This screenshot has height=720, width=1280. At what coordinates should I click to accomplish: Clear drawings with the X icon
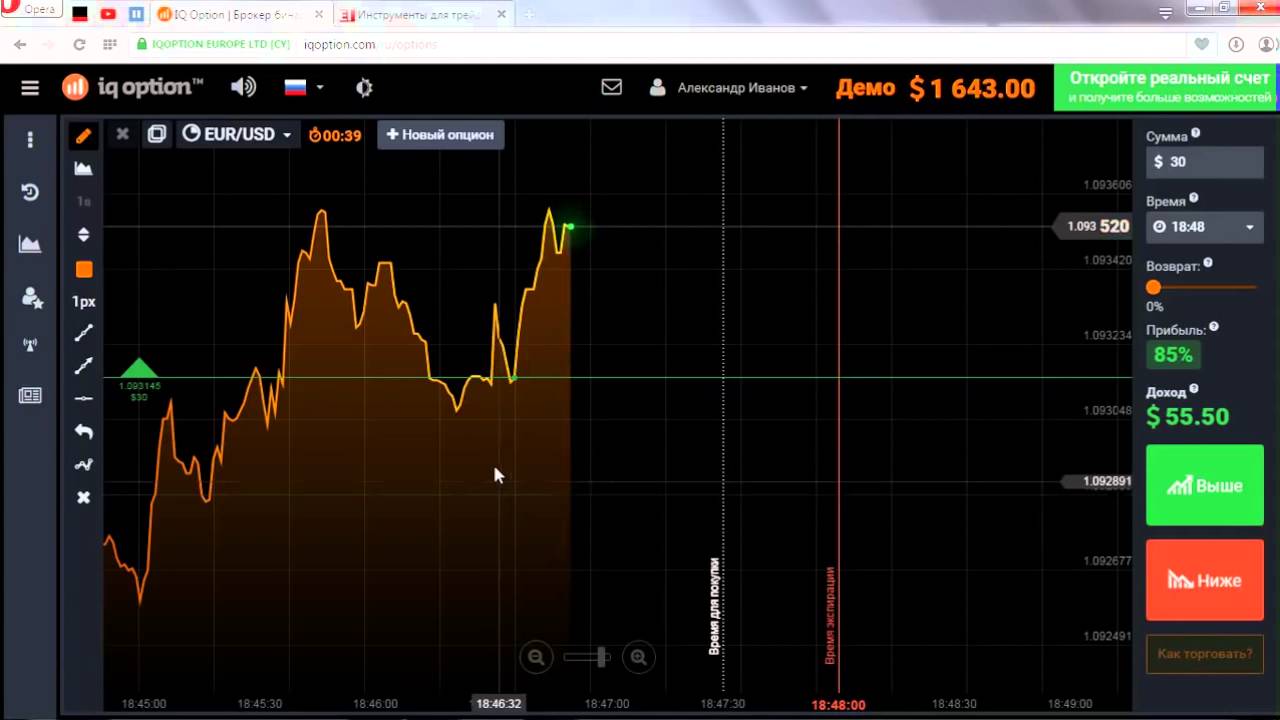84,497
